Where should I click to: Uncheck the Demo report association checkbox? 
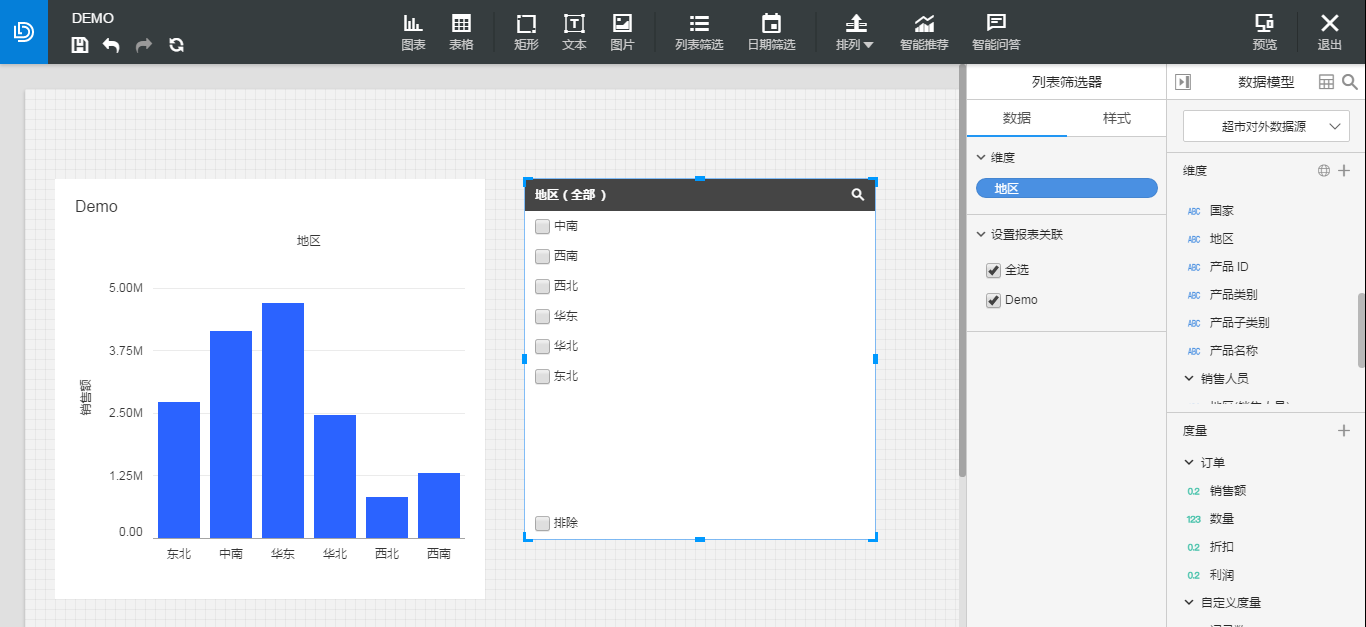coord(993,300)
